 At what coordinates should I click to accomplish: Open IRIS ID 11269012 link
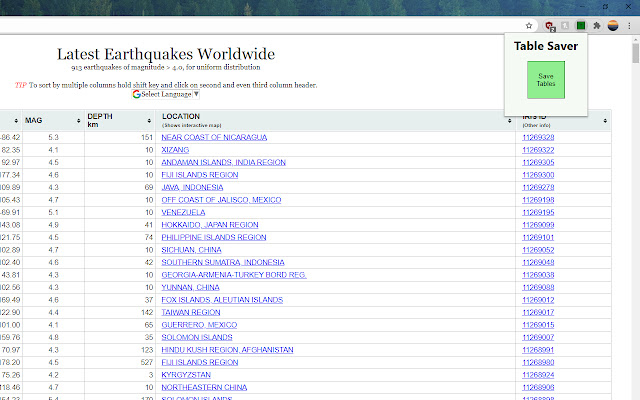538,300
